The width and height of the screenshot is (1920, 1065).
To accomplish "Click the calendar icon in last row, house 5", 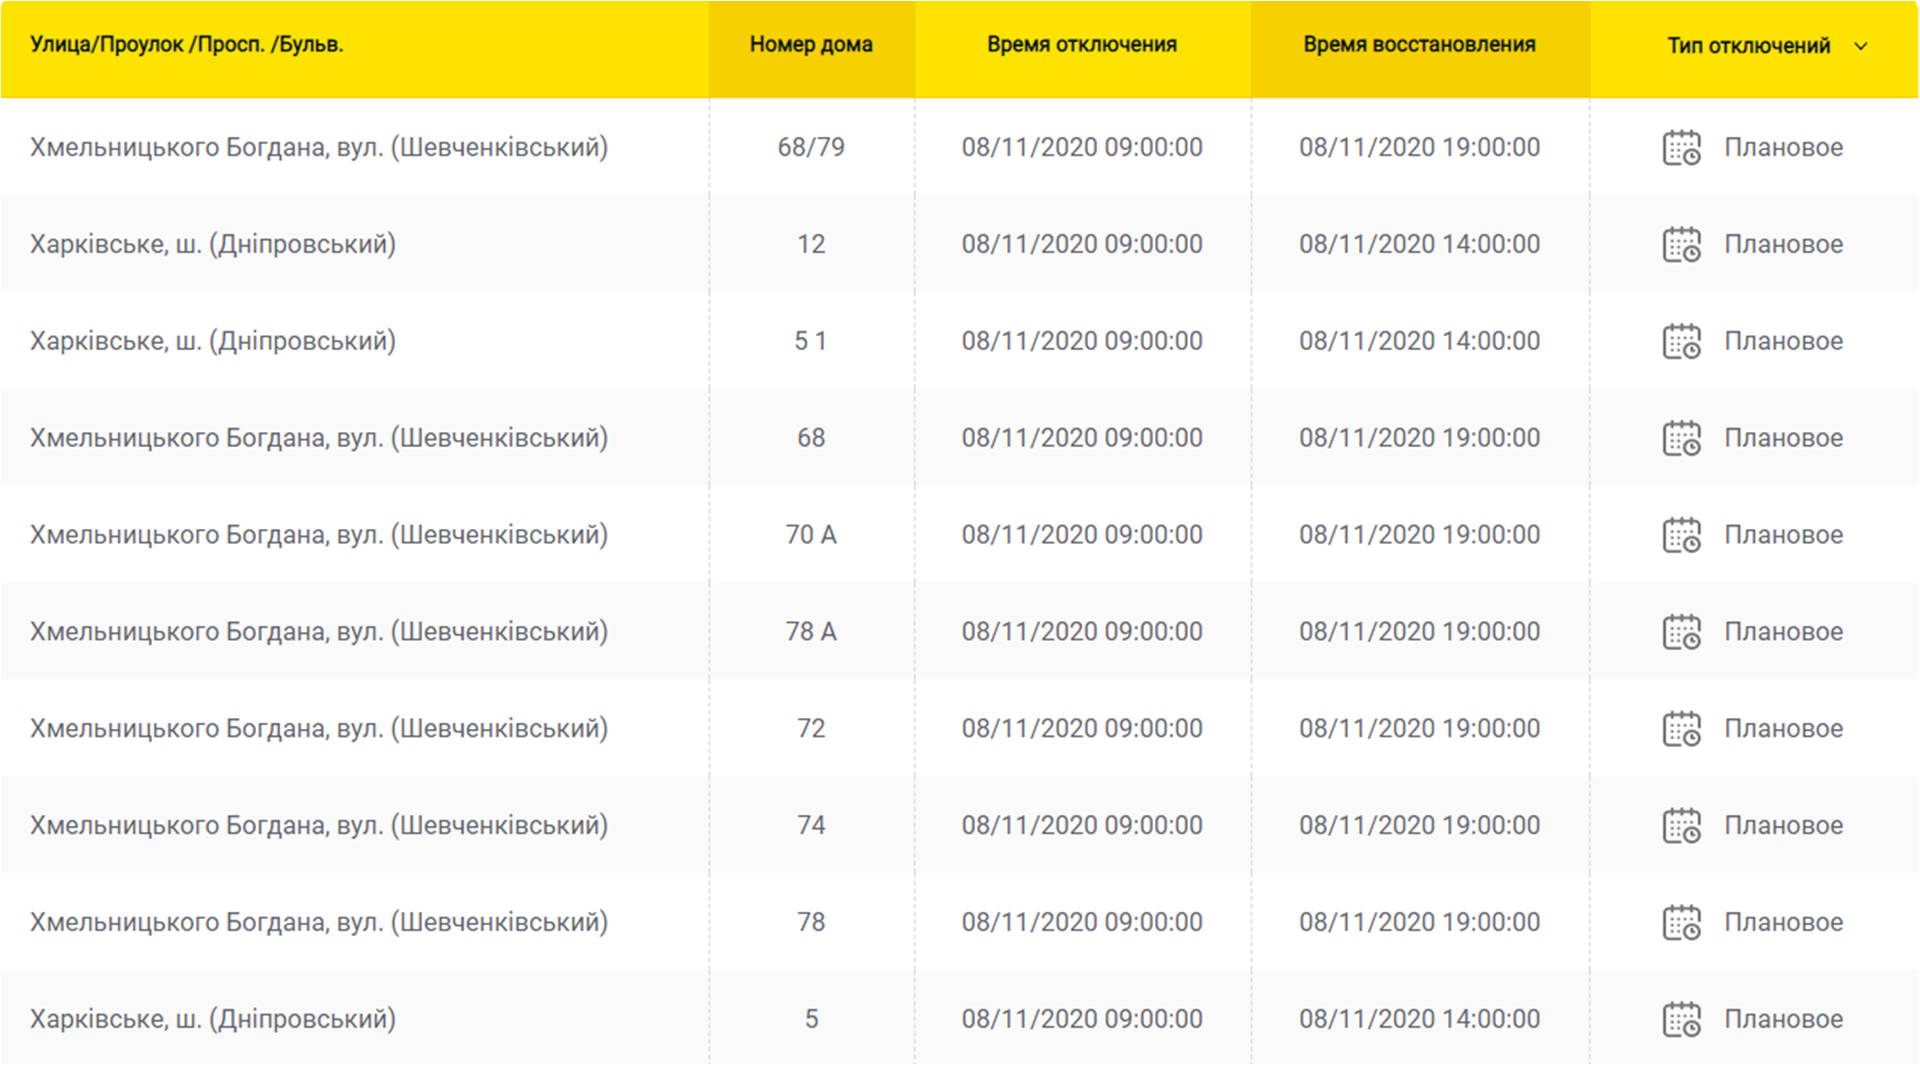I will 1681,1020.
